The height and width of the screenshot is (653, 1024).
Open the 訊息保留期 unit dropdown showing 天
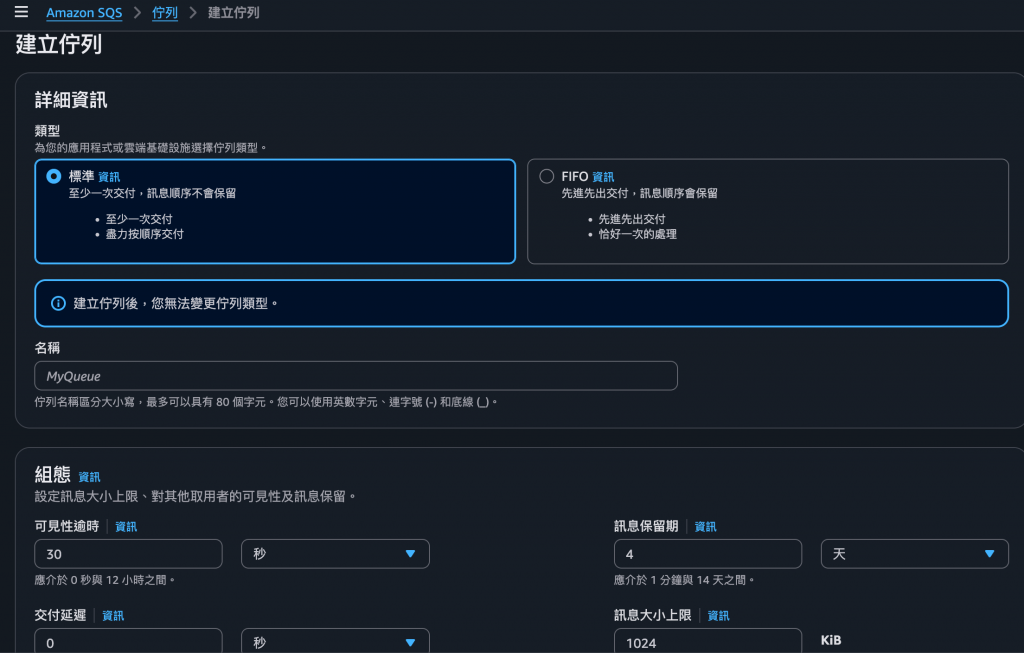point(914,554)
